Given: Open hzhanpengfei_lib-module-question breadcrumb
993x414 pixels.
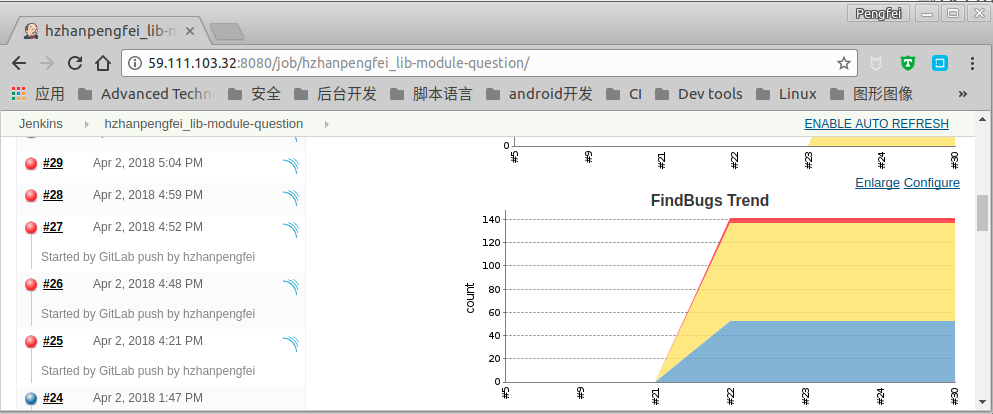Looking at the screenshot, I should click(204, 124).
